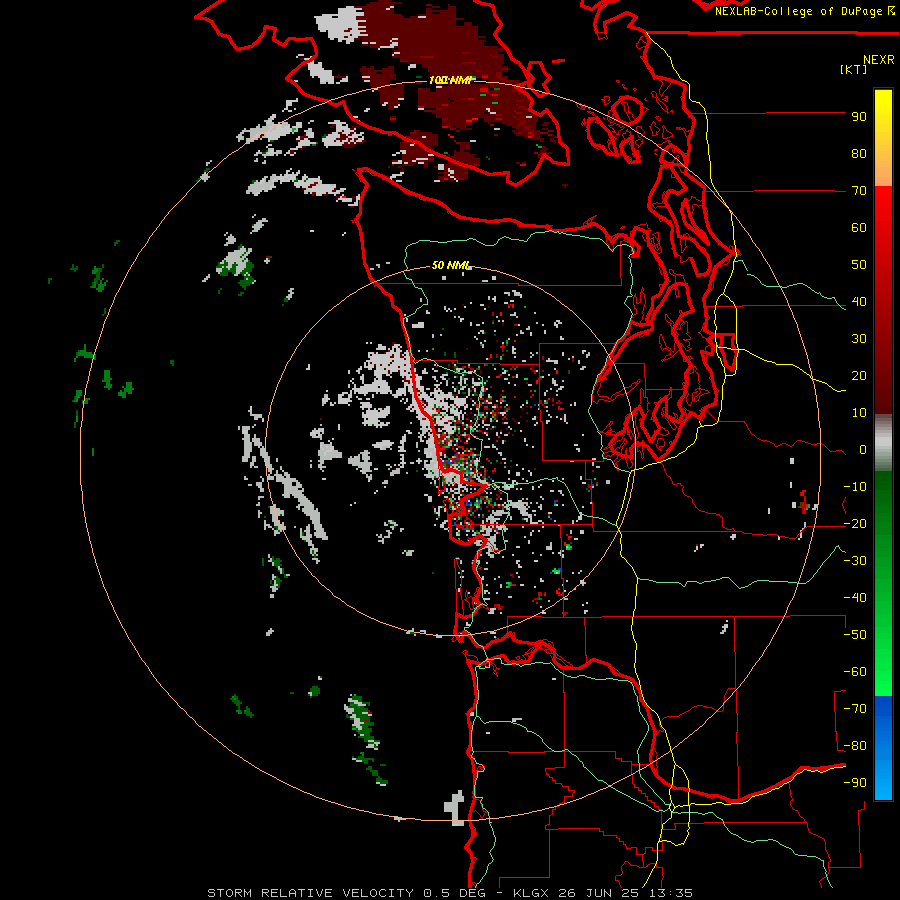The image size is (900, 900).
Task: Click the 30 value on velocity scale
Action: [x=859, y=339]
